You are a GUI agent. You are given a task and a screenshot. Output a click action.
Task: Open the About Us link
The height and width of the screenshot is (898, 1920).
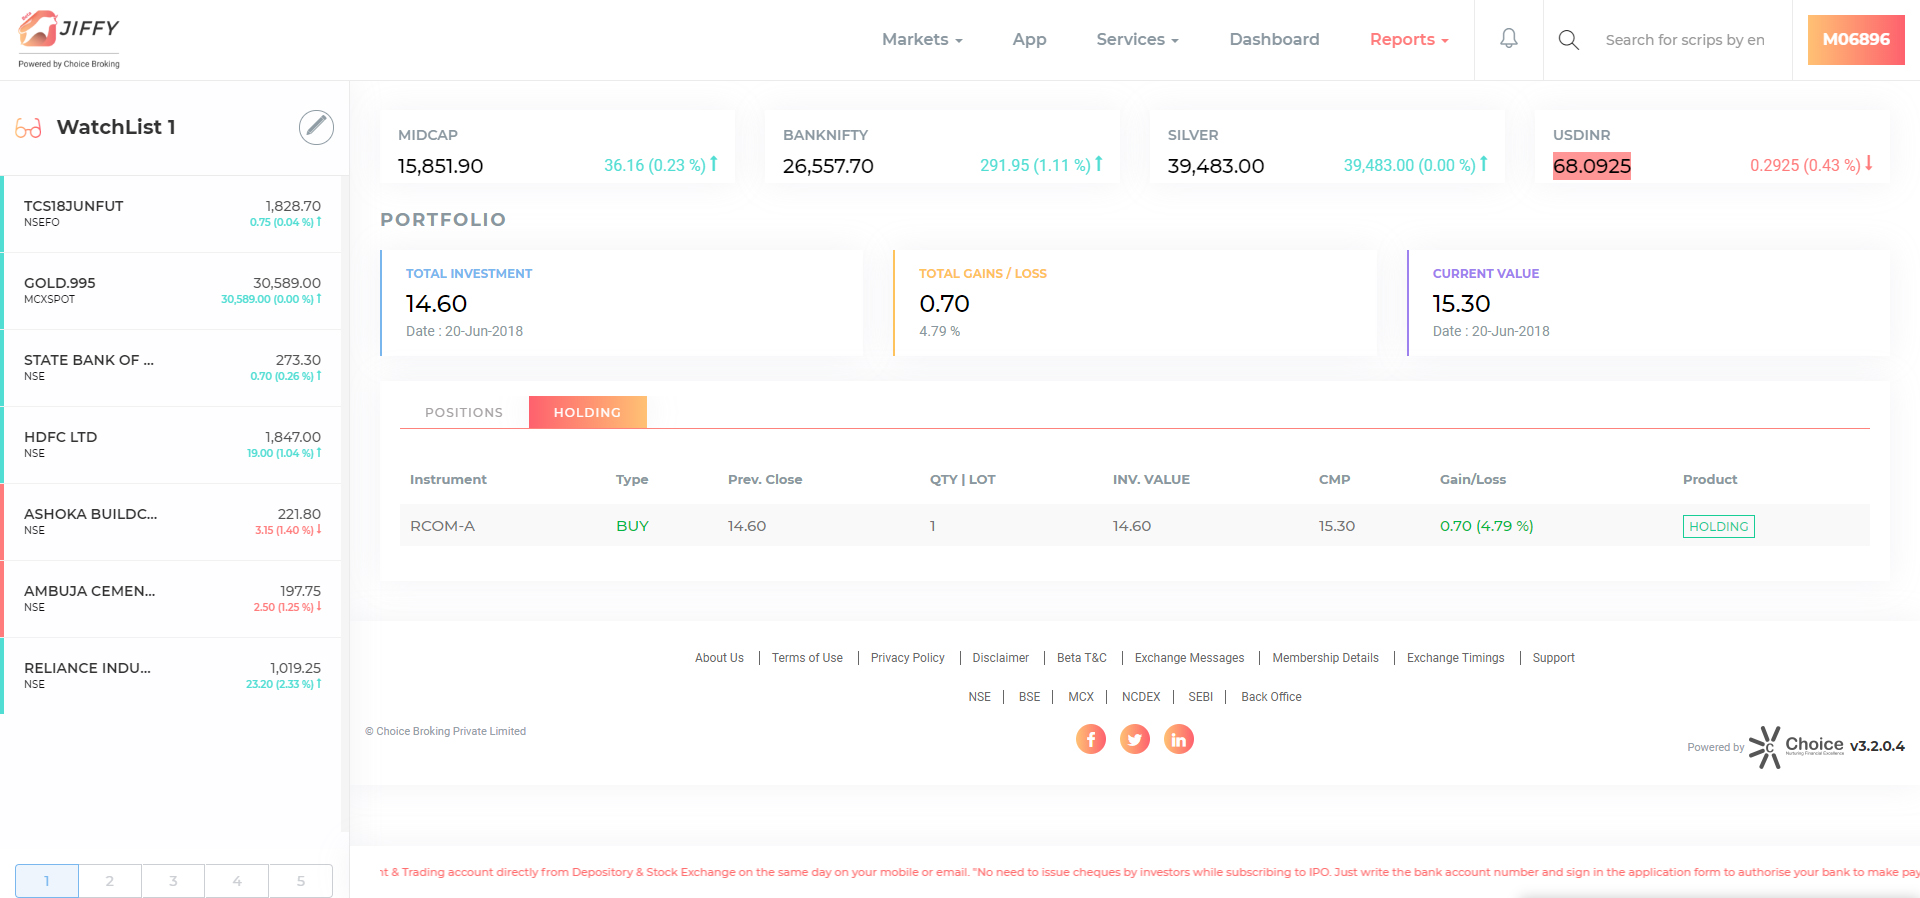pos(719,658)
